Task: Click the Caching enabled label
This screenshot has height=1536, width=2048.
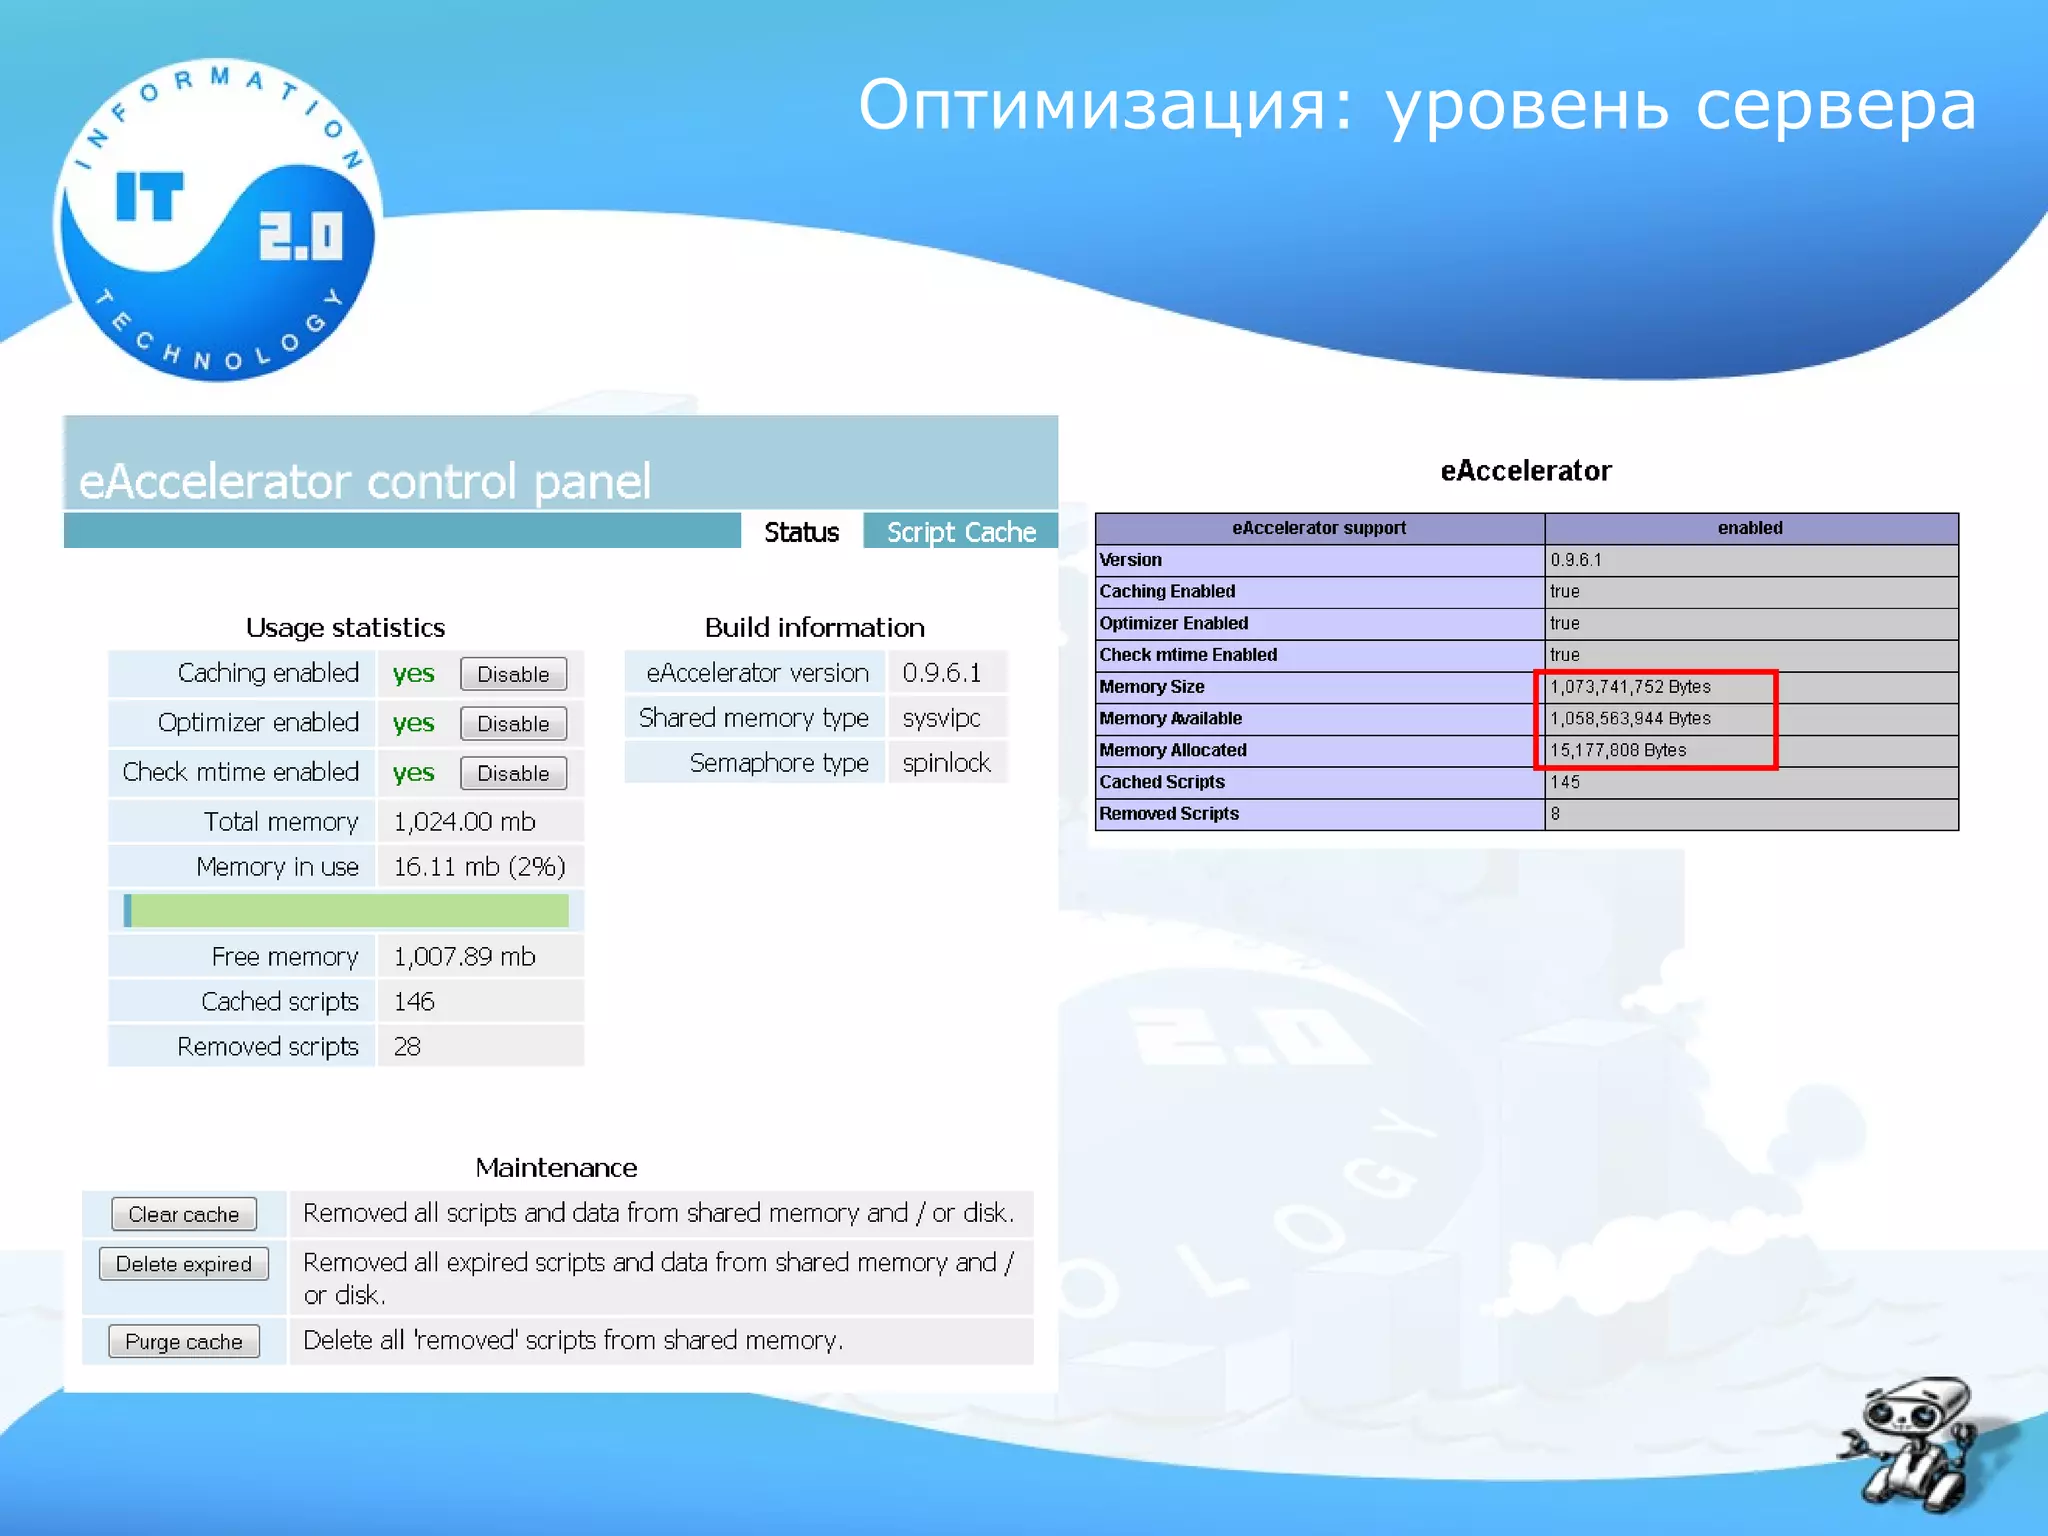Action: 268,673
